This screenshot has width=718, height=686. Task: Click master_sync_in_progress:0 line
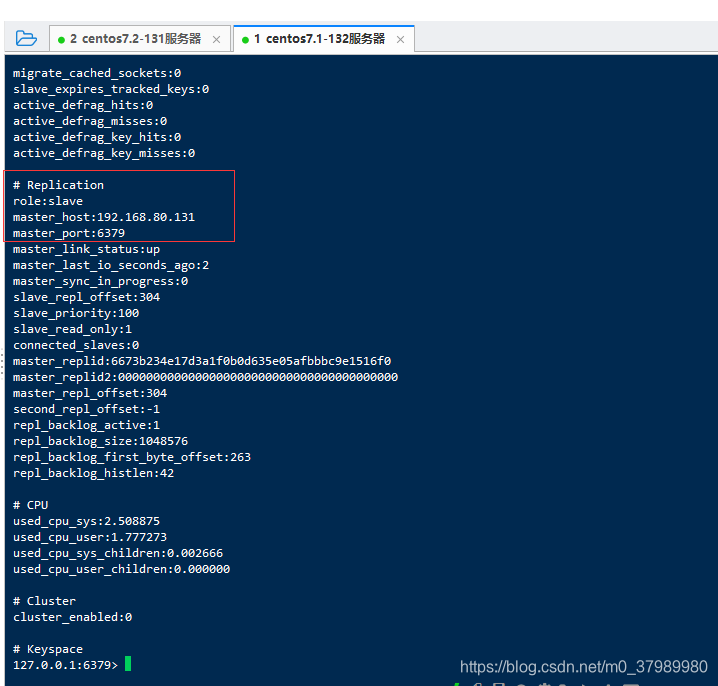click(x=100, y=281)
